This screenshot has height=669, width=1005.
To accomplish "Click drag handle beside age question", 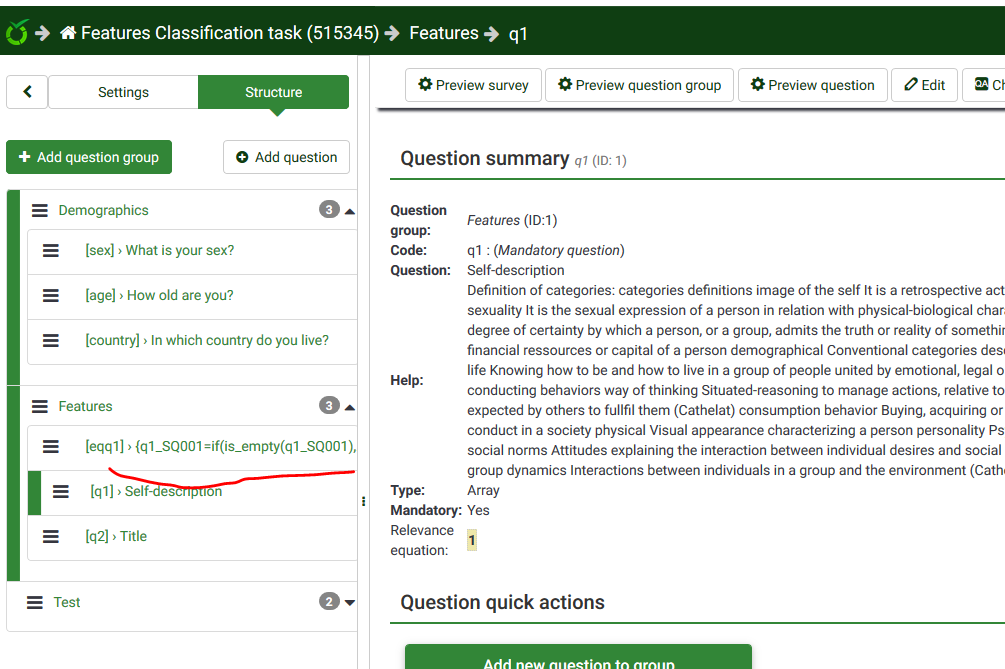I will point(51,296).
